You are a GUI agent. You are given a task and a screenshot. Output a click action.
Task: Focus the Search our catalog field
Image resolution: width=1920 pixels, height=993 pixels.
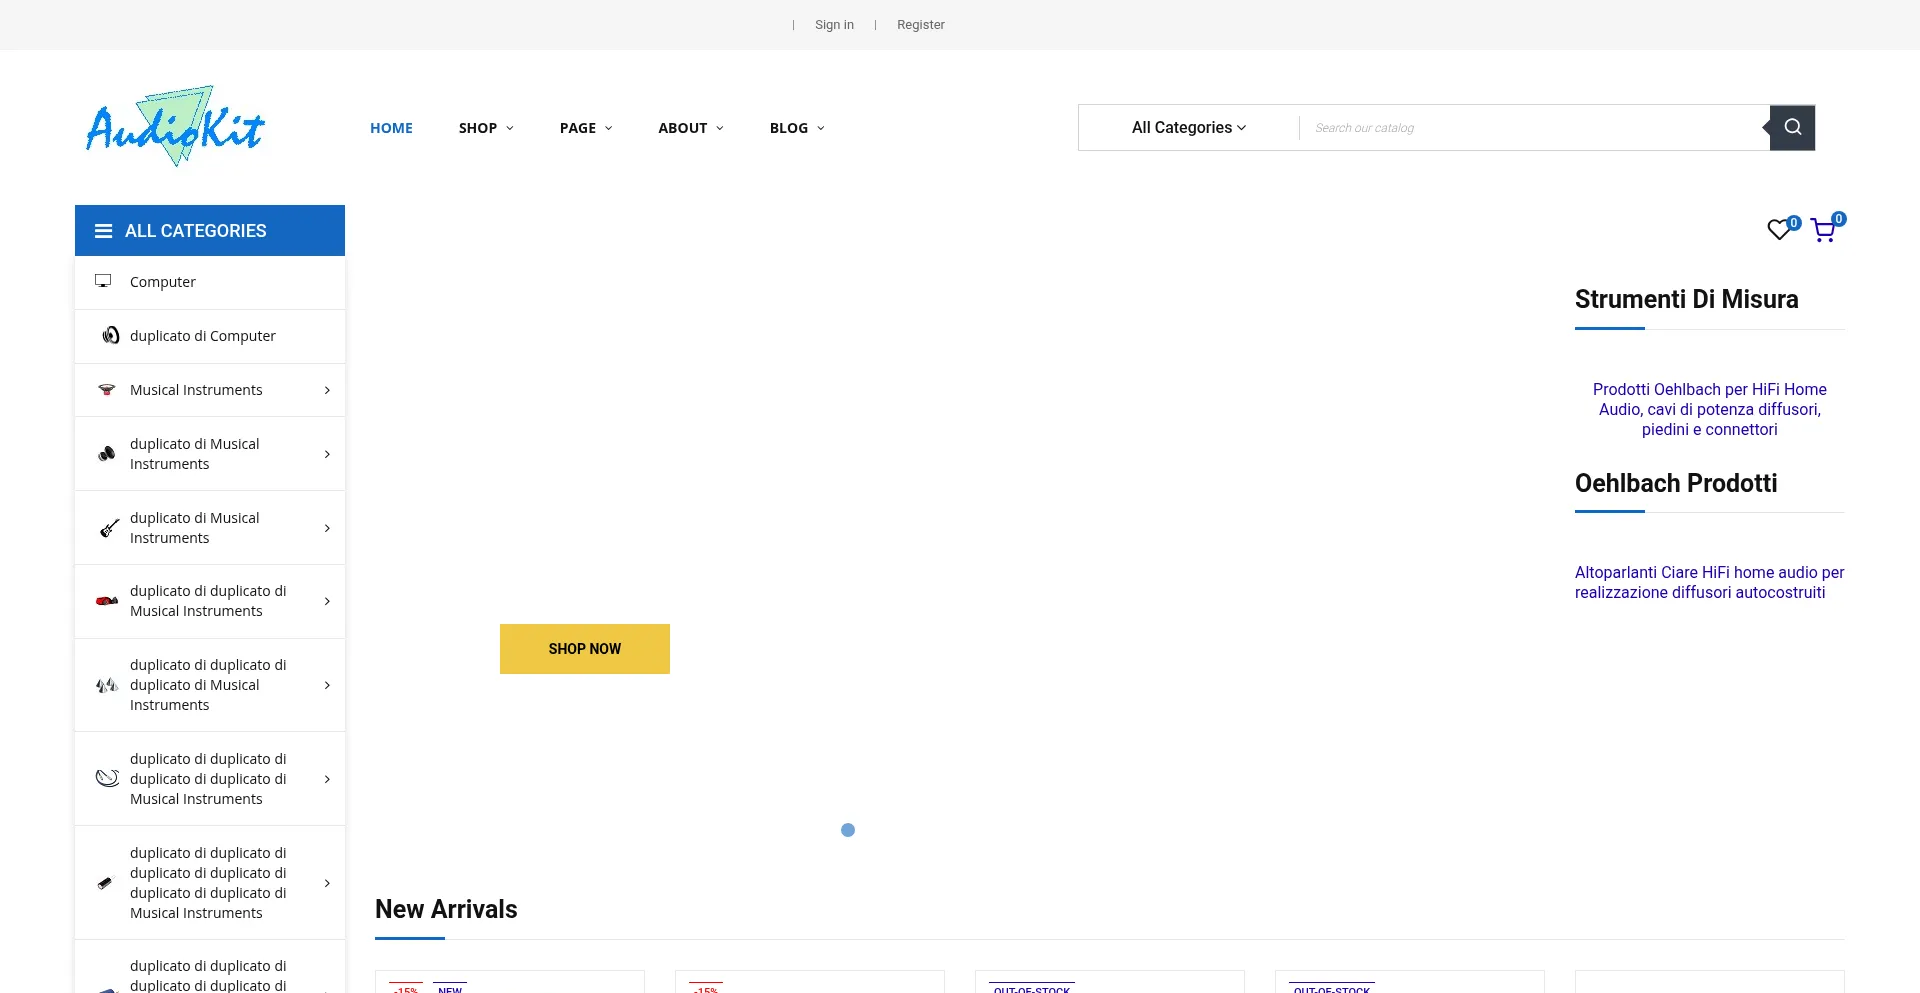click(x=1534, y=128)
